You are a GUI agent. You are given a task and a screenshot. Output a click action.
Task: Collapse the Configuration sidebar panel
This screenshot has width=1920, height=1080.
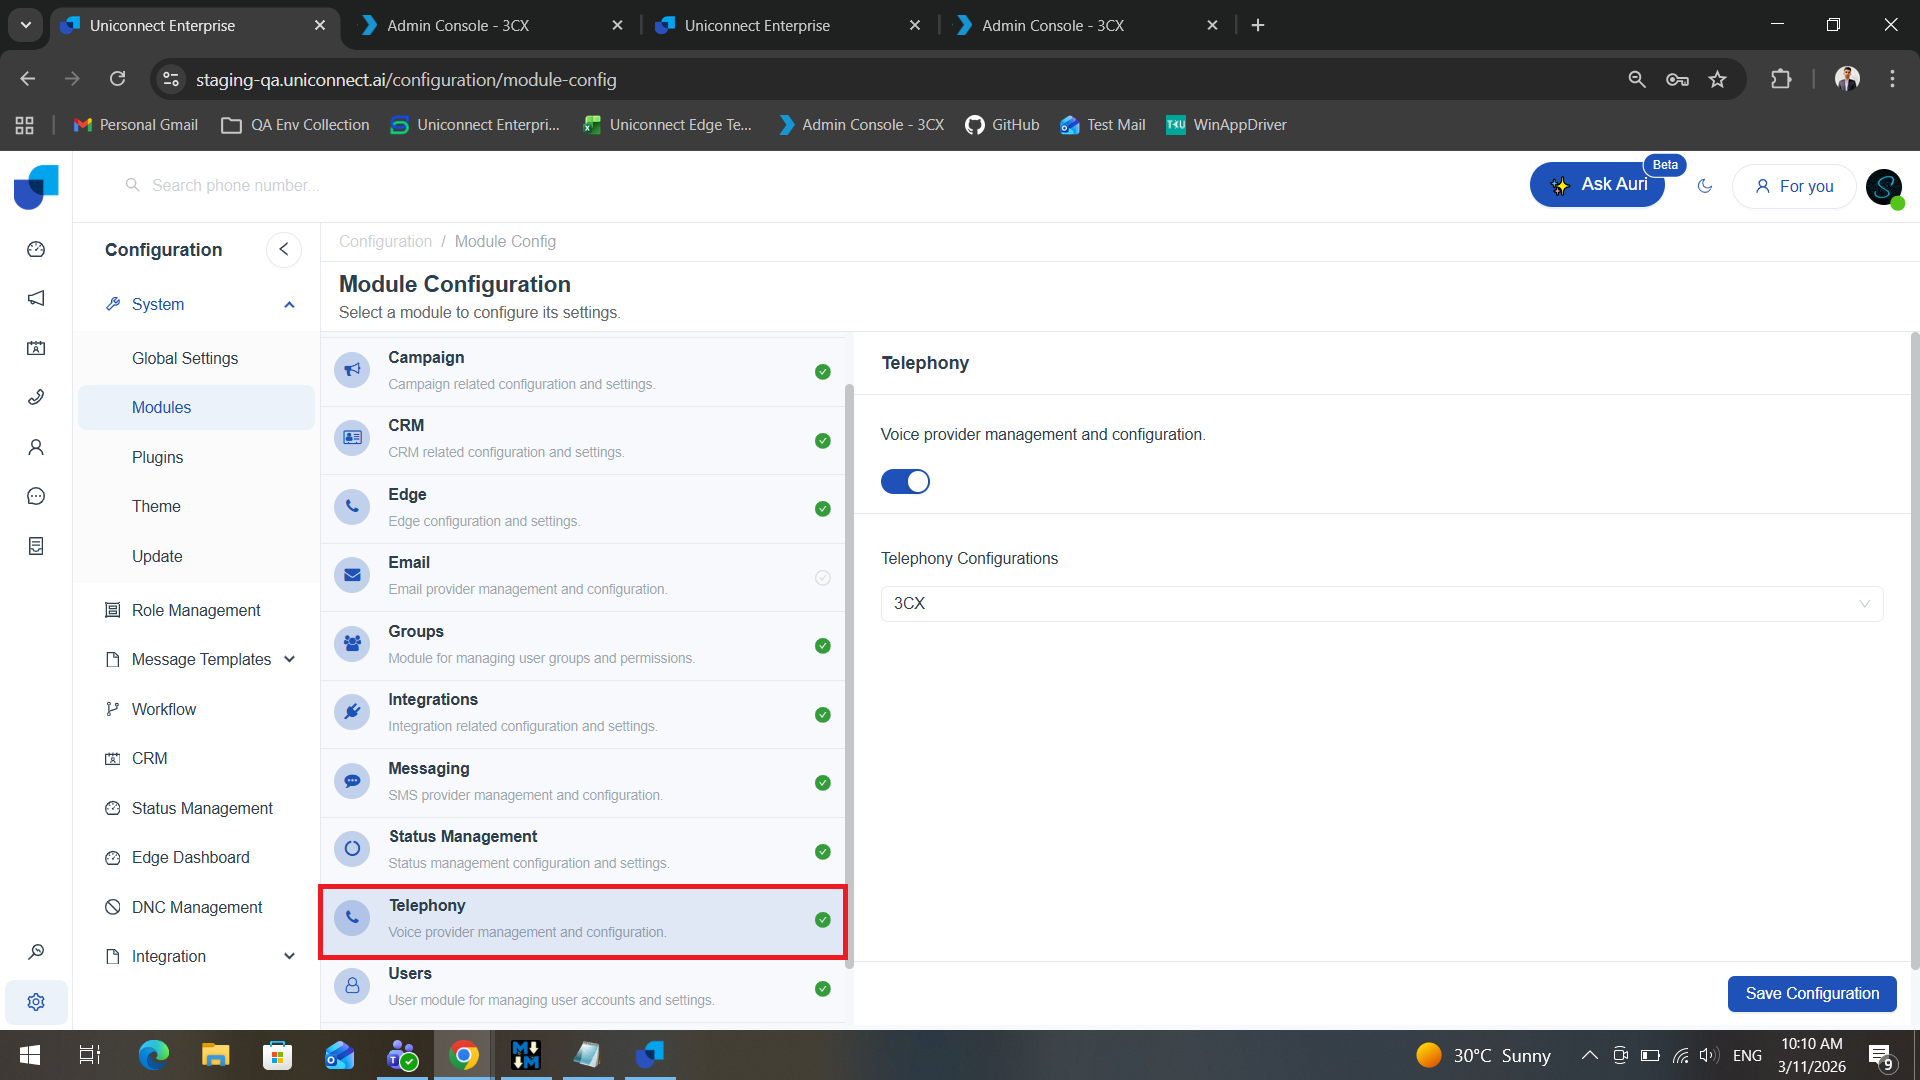pos(284,250)
